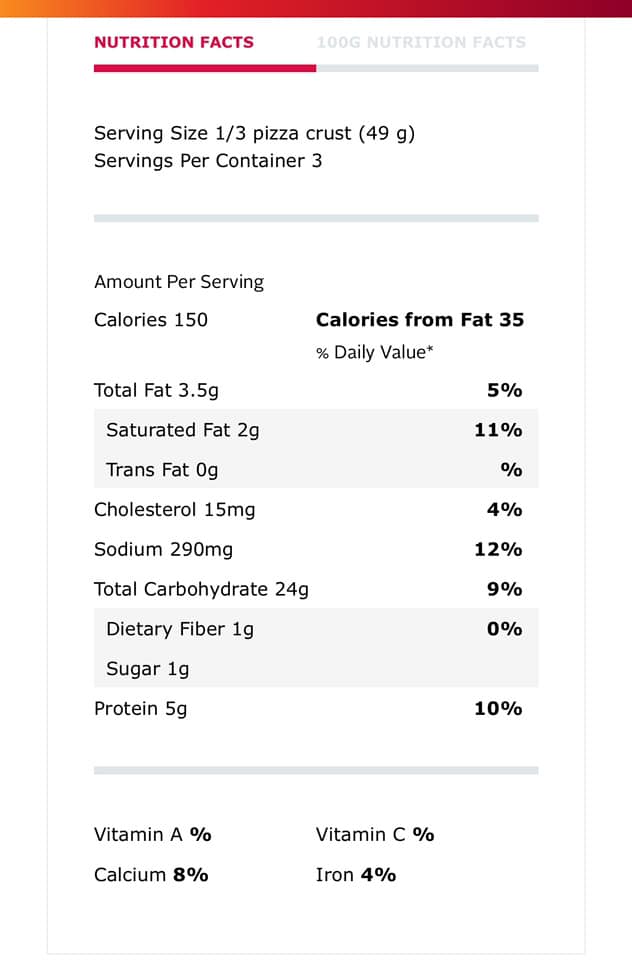Open the 100G Nutrition Facts tab
The height and width of the screenshot is (960, 632).
(420, 42)
